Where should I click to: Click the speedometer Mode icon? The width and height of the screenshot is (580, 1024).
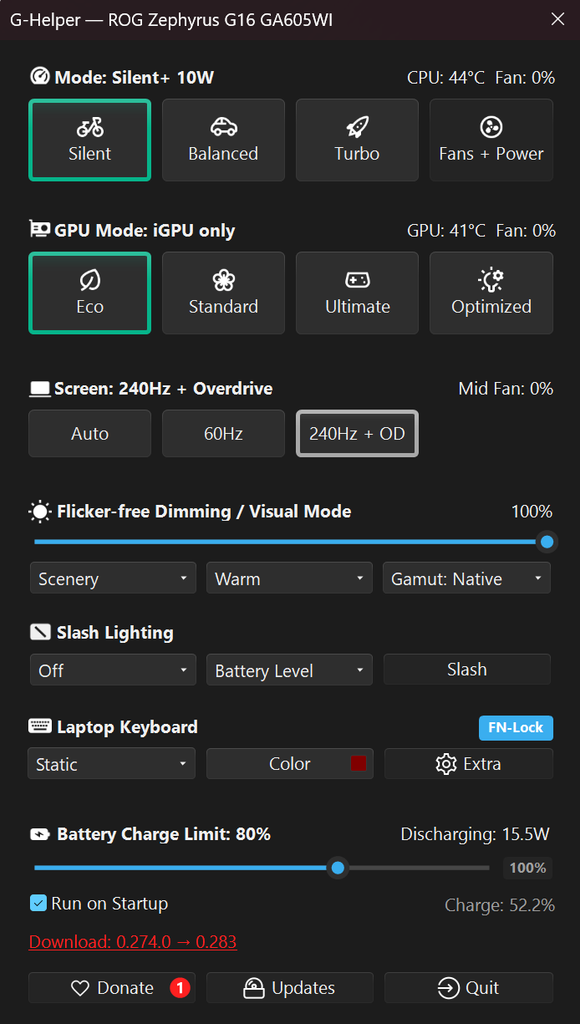[39, 77]
